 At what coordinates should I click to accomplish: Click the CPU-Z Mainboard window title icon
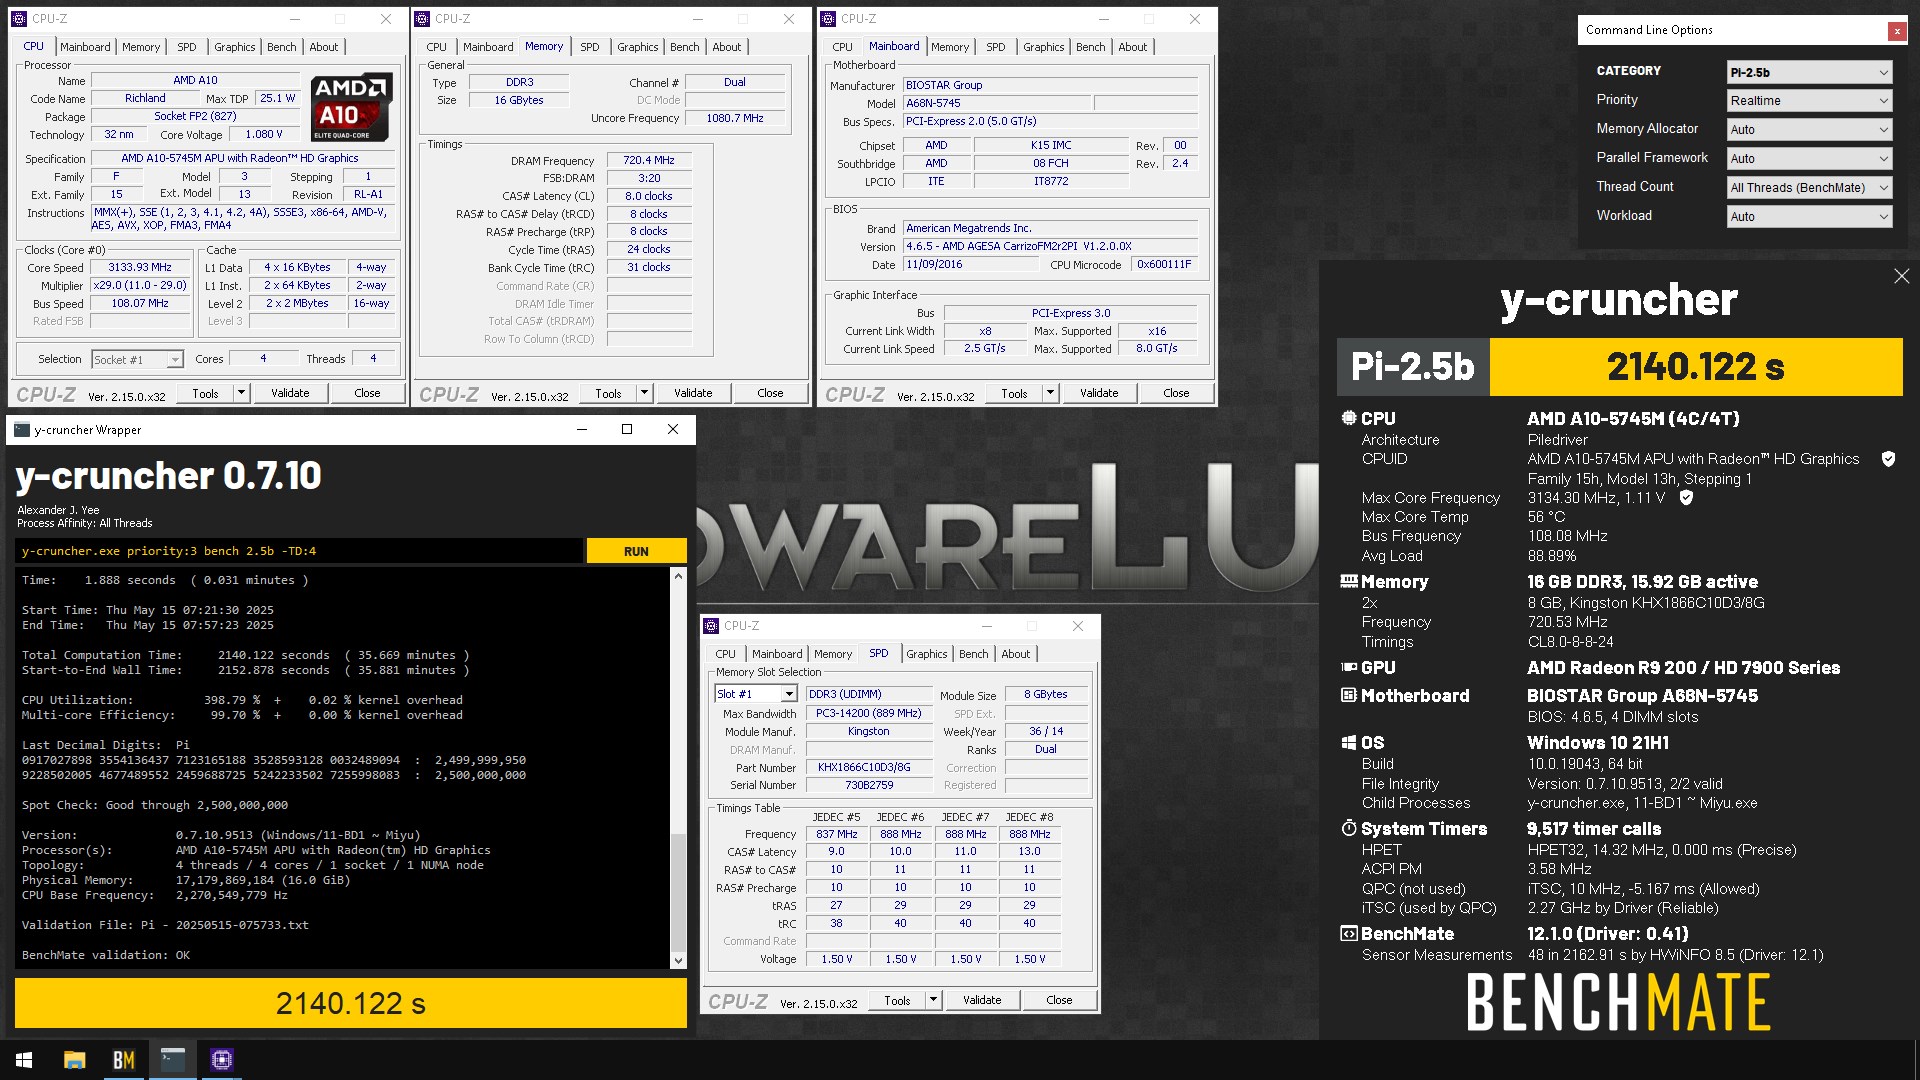828,19
